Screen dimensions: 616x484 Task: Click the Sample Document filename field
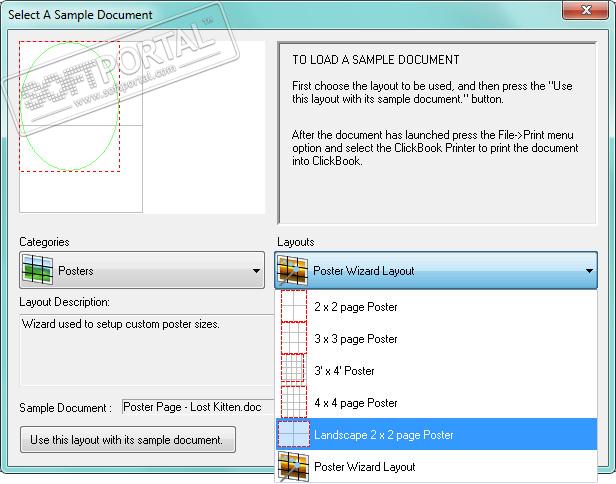click(x=198, y=407)
